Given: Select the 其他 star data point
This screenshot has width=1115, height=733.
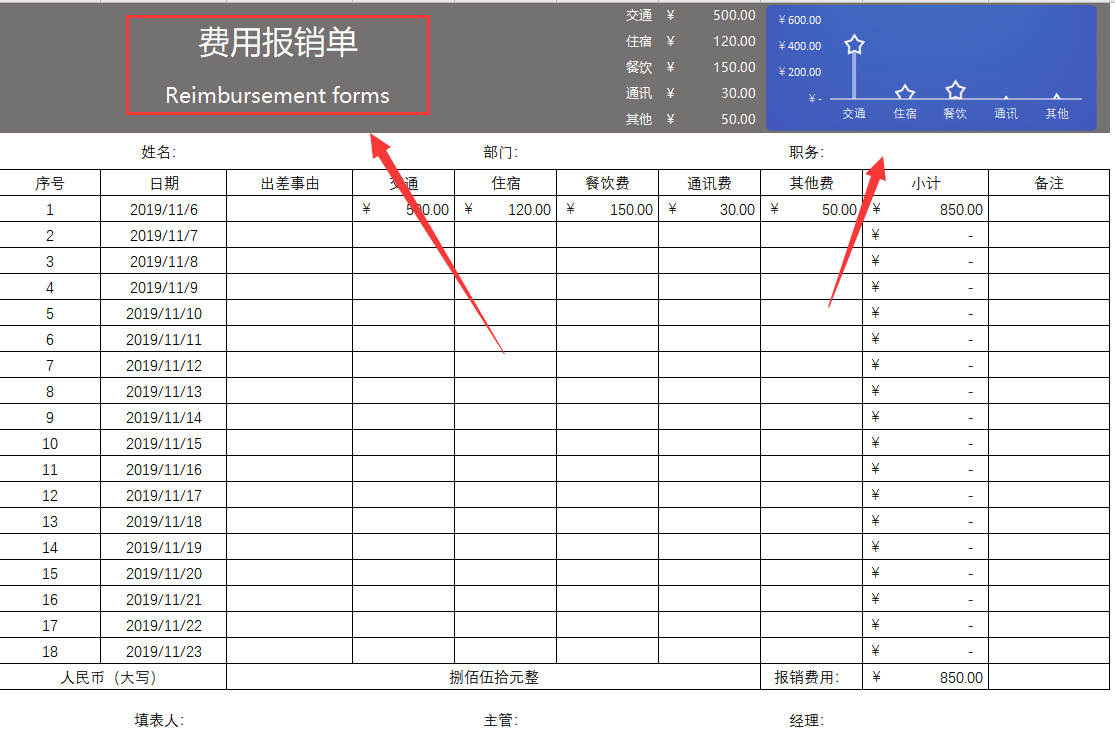Looking at the screenshot, I should click(x=1056, y=98).
